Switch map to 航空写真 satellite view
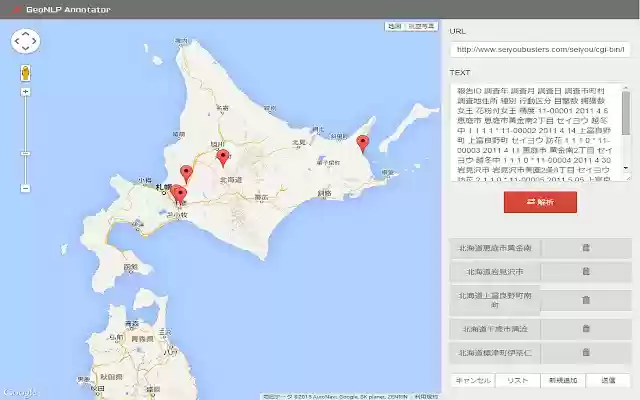The width and height of the screenshot is (640, 400). click(x=421, y=26)
